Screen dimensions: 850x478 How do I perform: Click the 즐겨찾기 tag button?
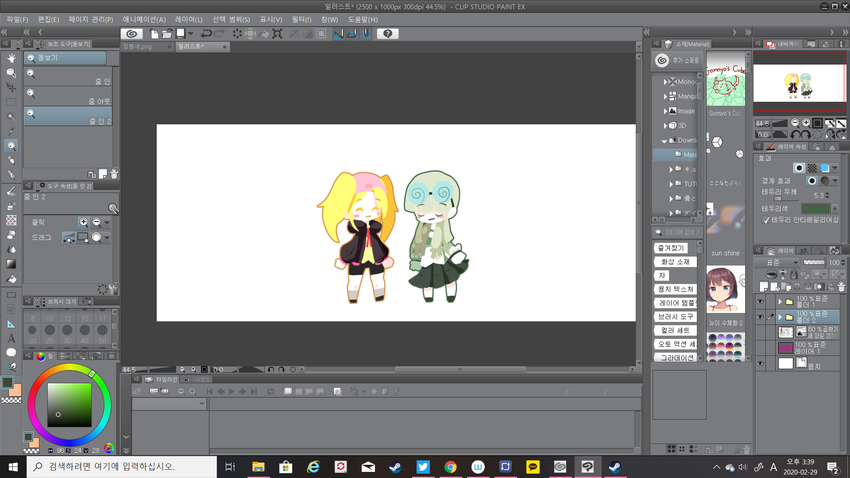[671, 248]
